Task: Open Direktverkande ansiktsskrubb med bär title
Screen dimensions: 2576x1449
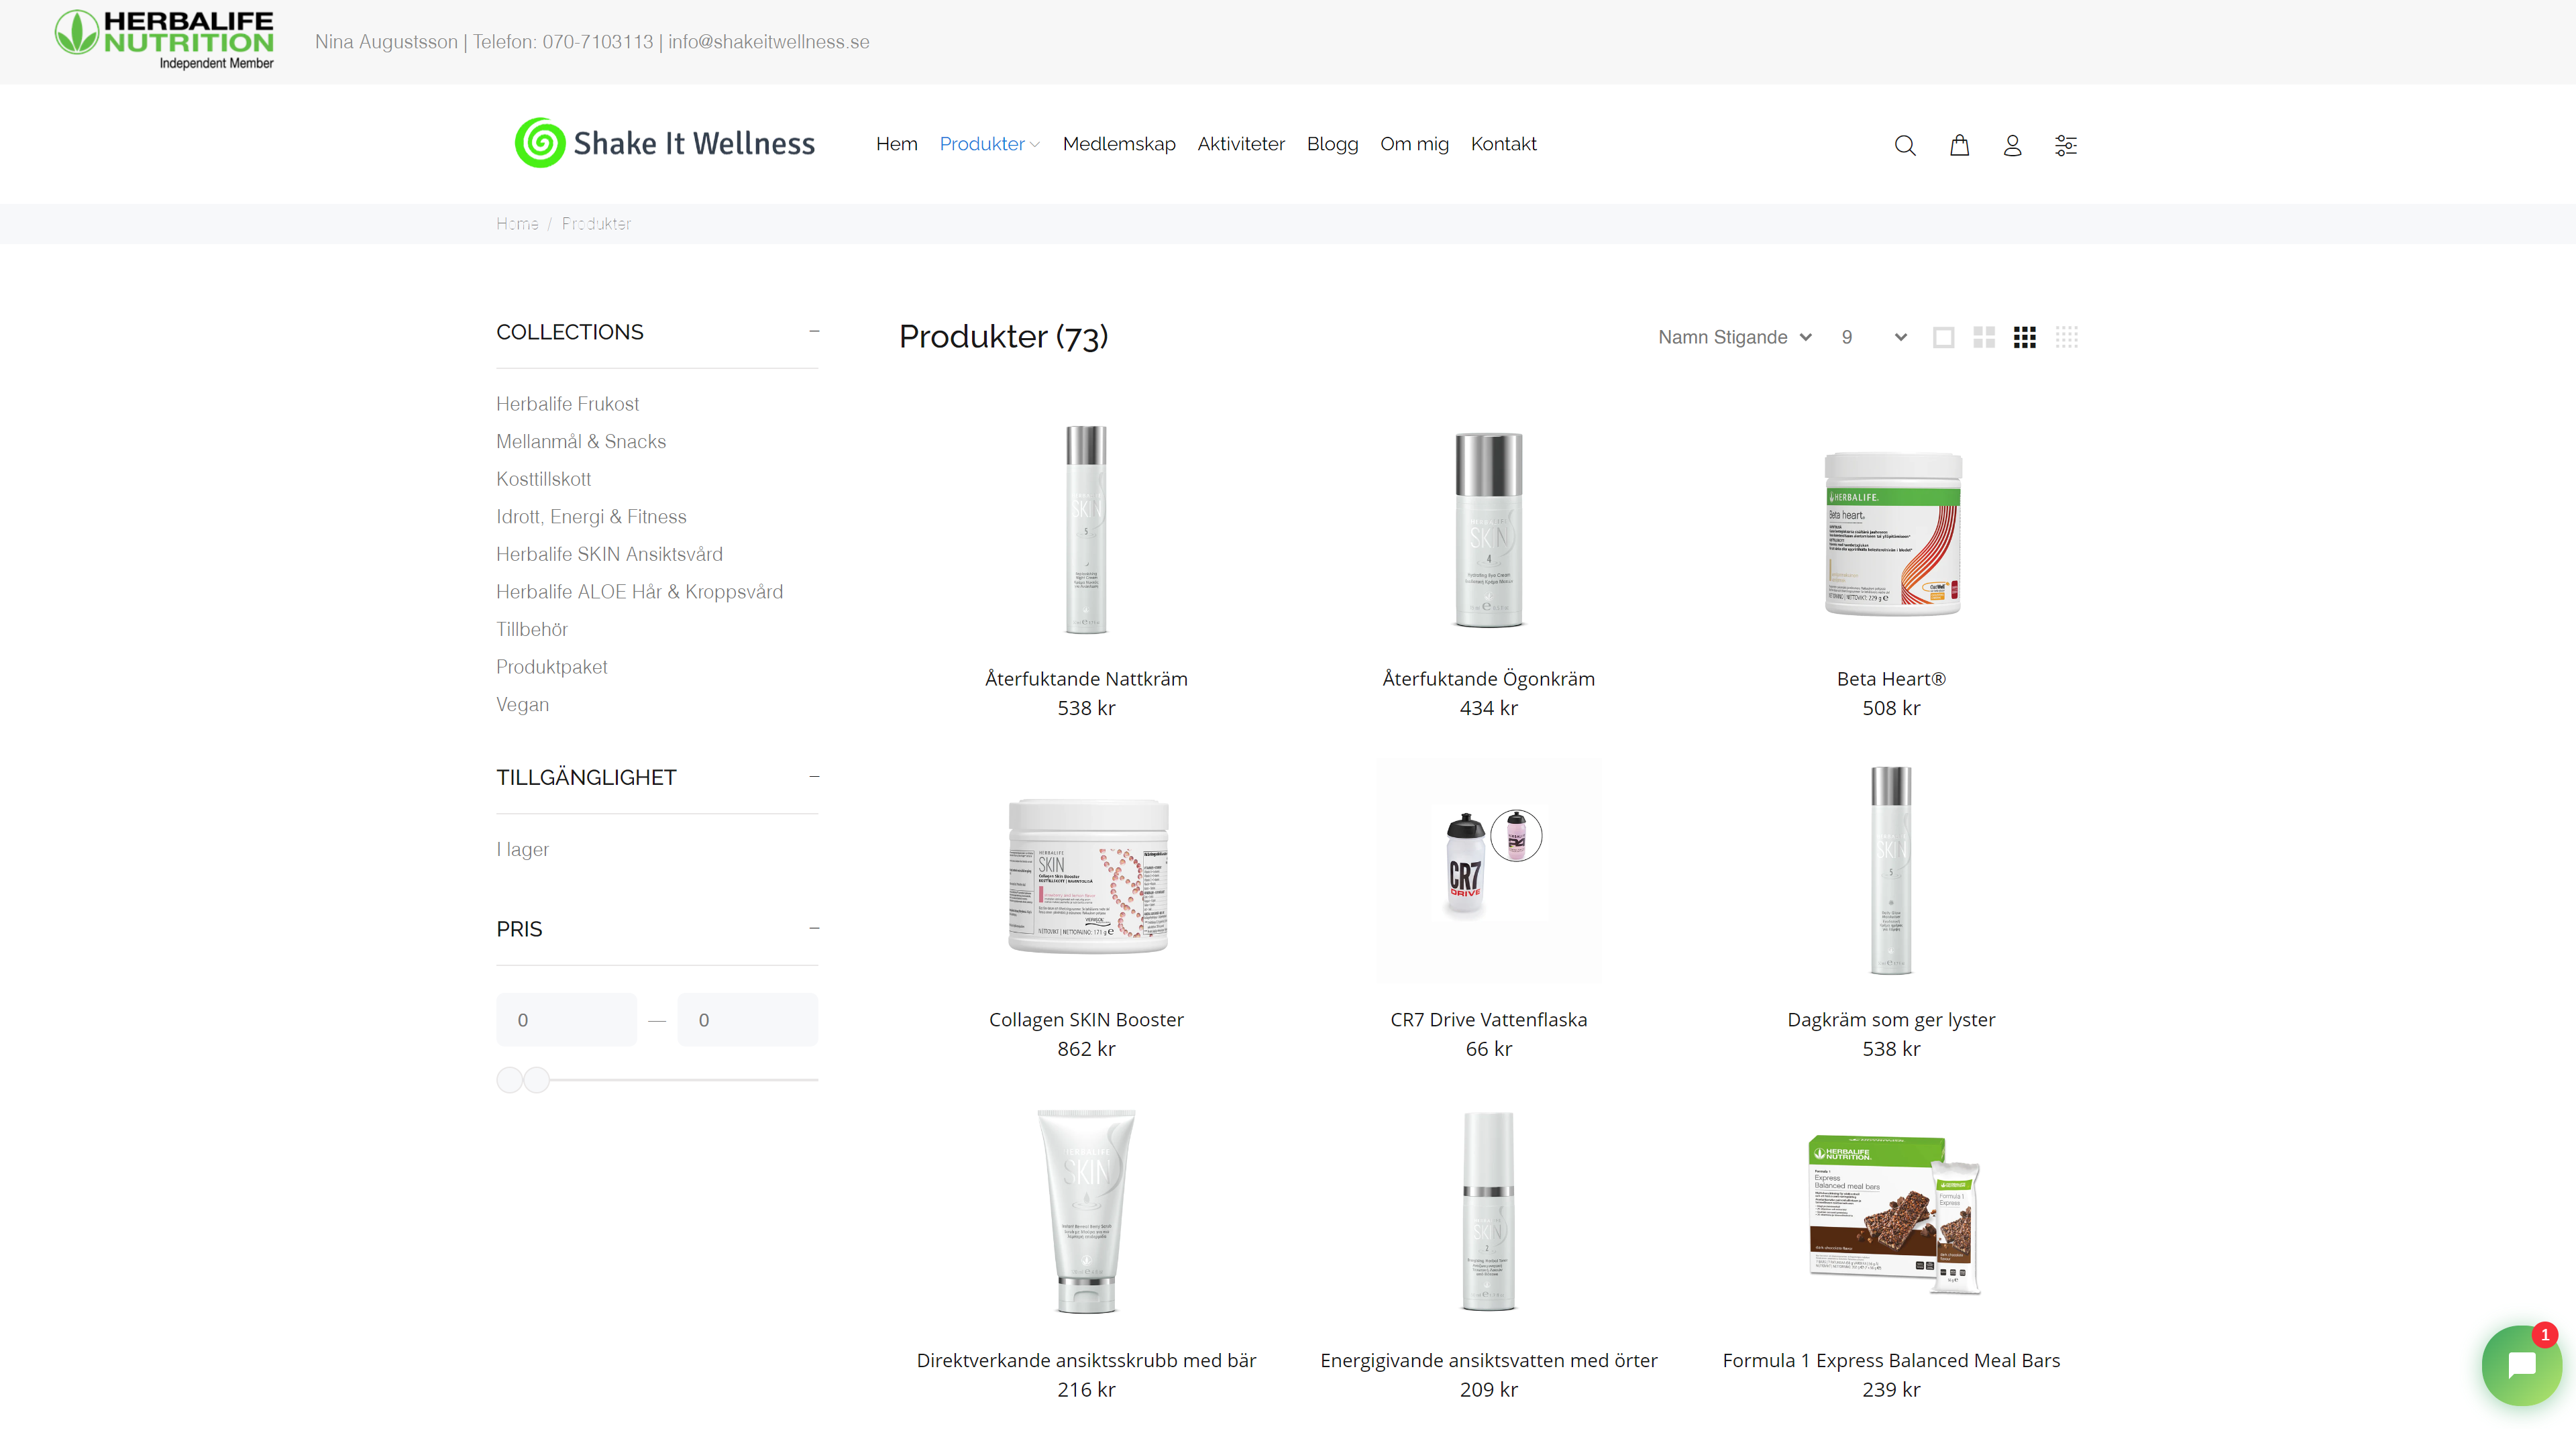Action: (x=1086, y=1361)
